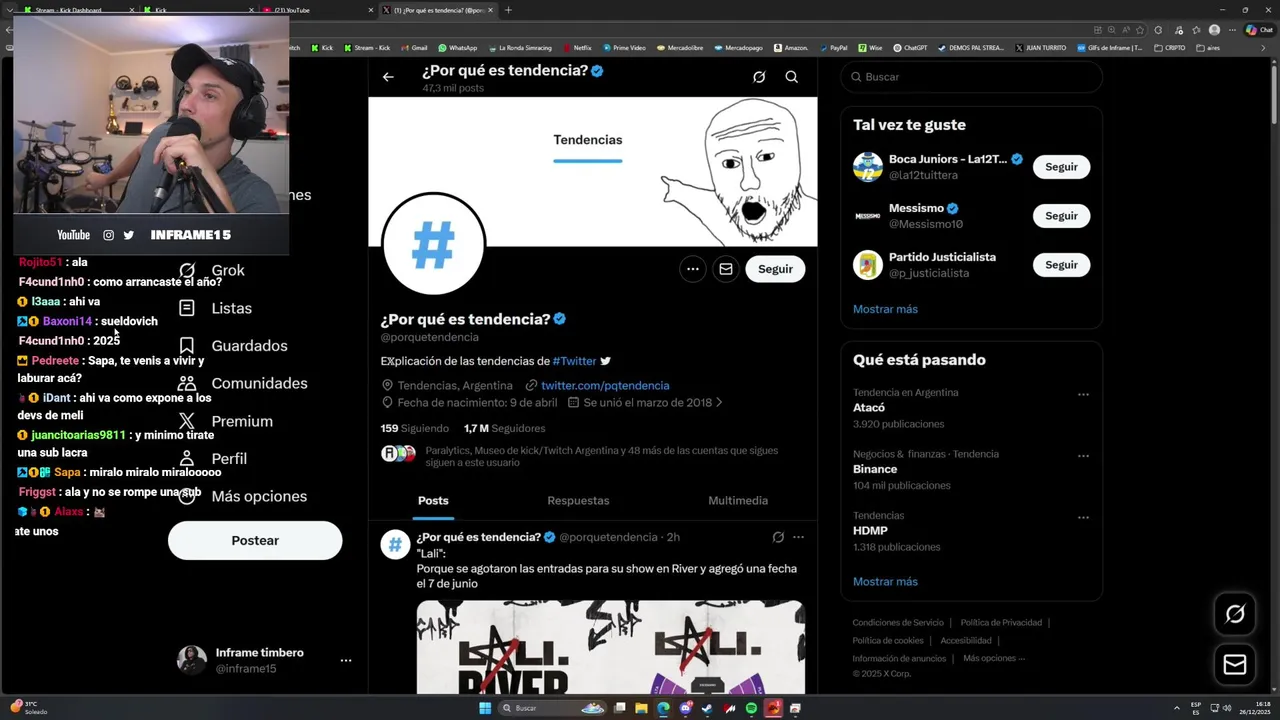Open options dots for the HDMP trend
This screenshot has width=1280, height=720.
(x=1083, y=518)
